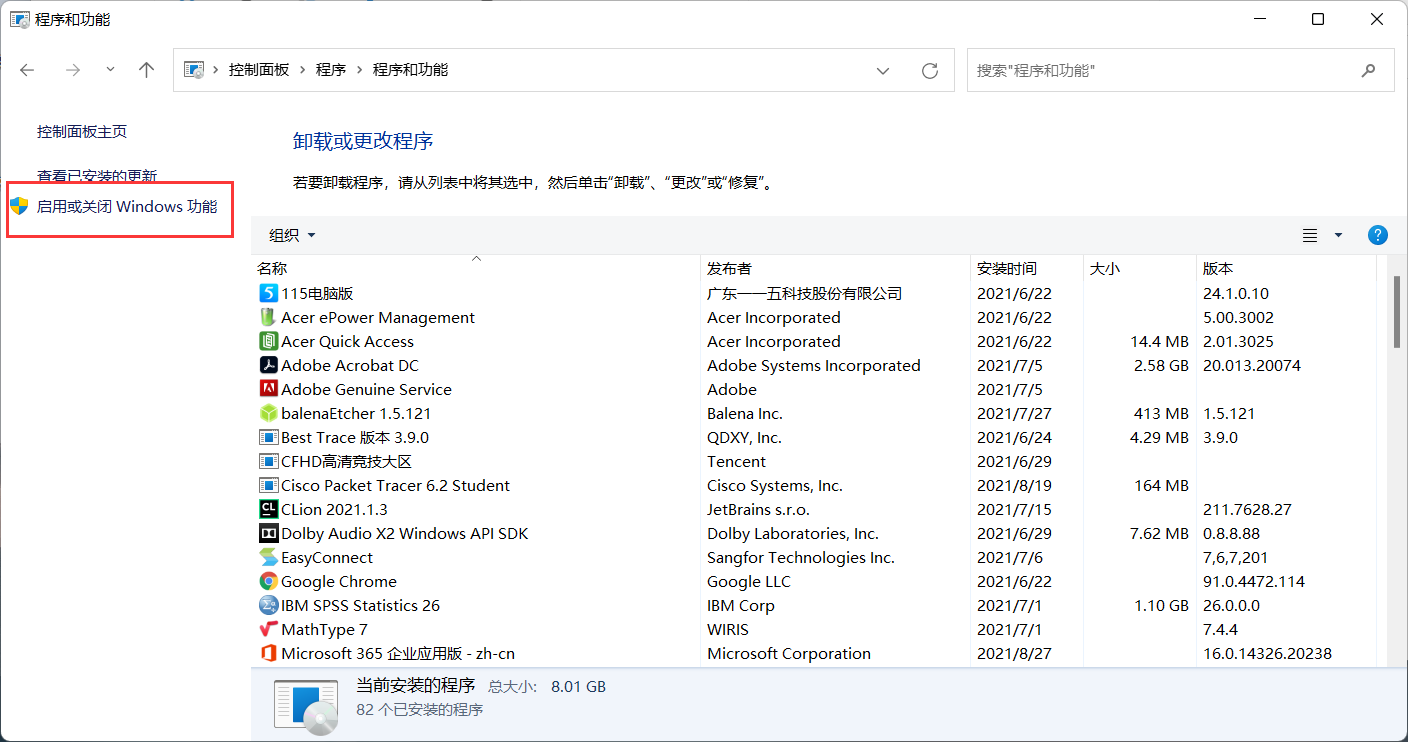The image size is (1408, 742).
Task: Open 启用或关闭 Windows 功能 link
Action: 127,207
